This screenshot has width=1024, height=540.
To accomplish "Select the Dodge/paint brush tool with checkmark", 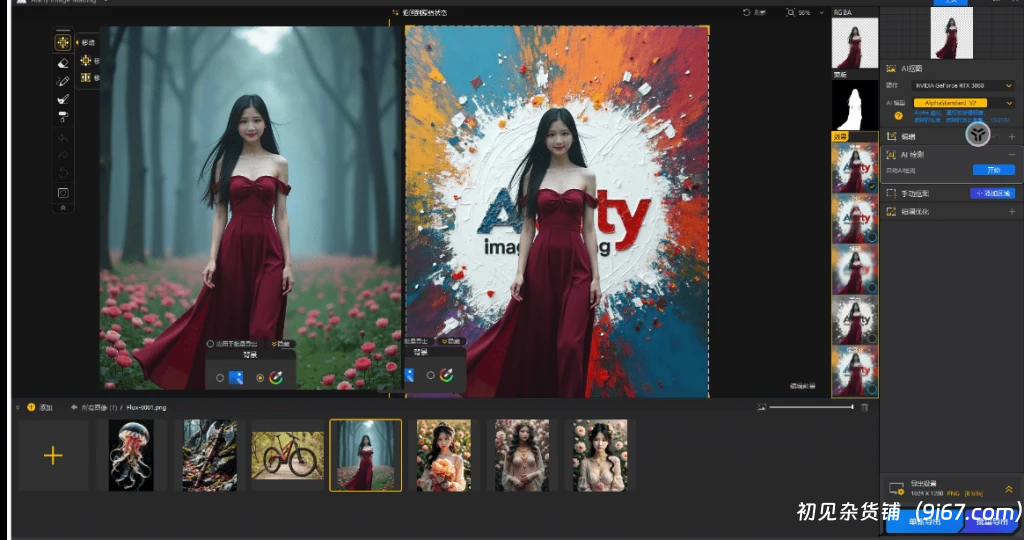I will click(x=63, y=99).
